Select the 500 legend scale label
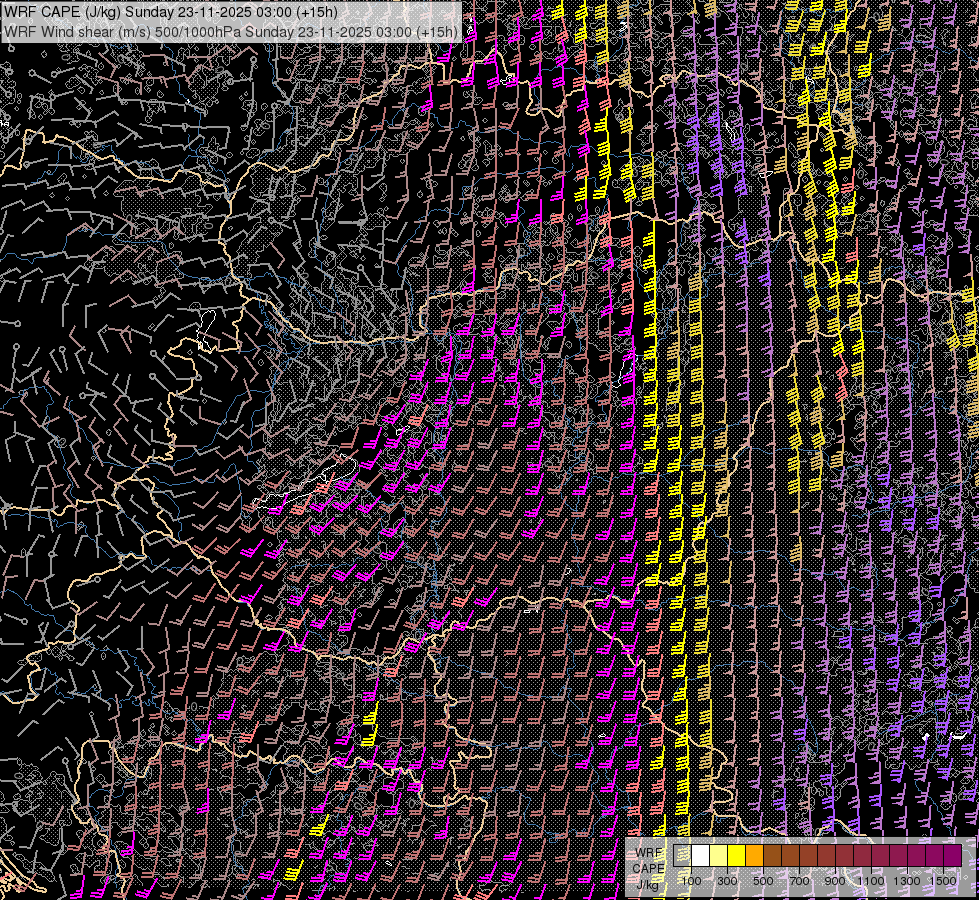 click(763, 881)
